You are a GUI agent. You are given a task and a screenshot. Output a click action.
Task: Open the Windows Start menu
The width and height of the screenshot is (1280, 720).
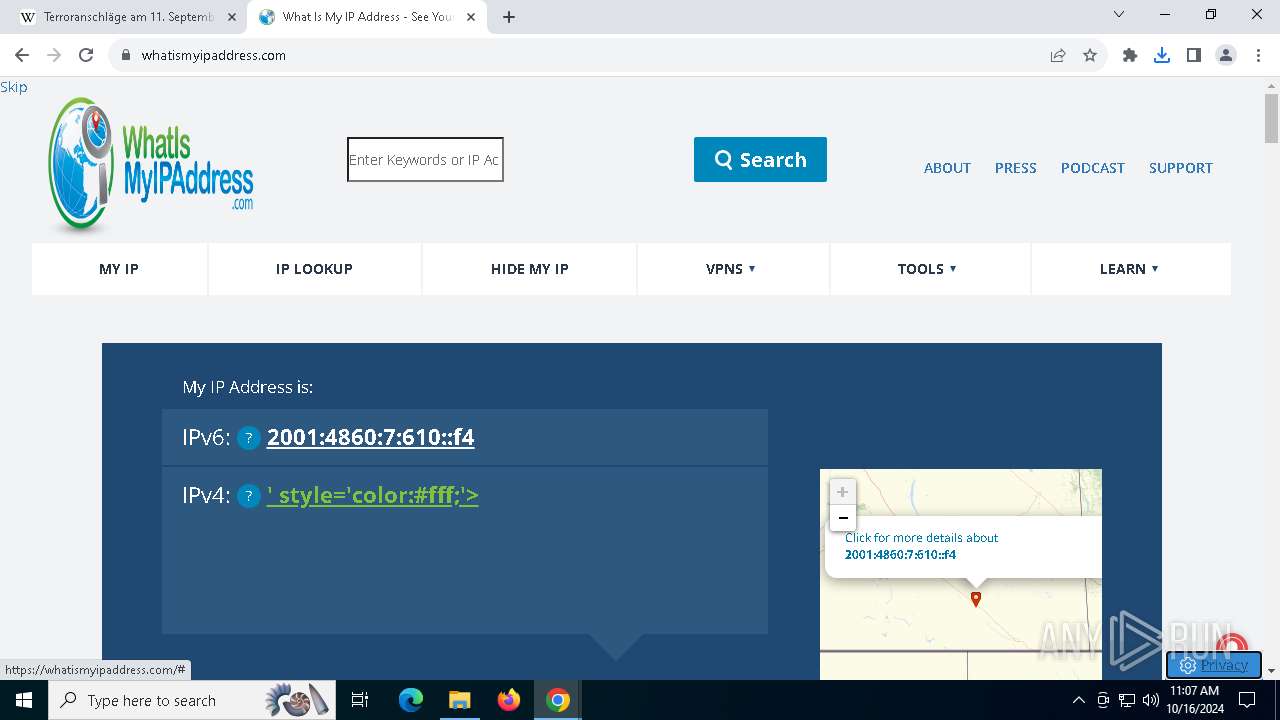coord(24,700)
